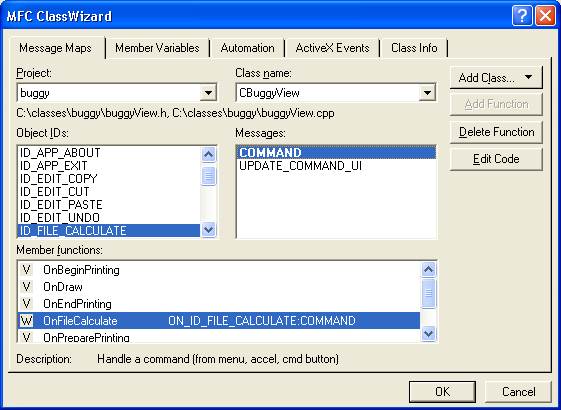This screenshot has width=561, height=410.
Task: Select the COMMAND message
Action: [x=336, y=153]
